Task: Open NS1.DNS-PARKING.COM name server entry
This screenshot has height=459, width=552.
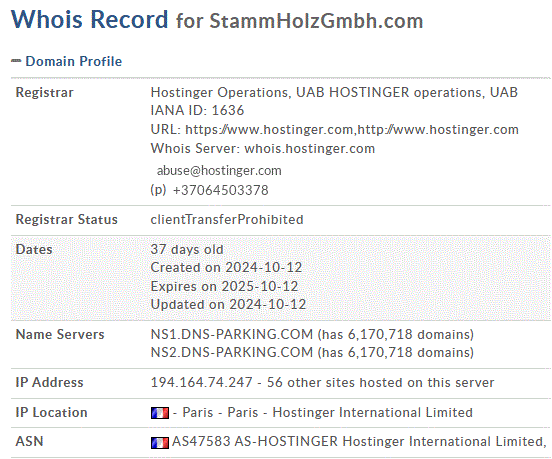Action: pyautogui.click(x=232, y=334)
